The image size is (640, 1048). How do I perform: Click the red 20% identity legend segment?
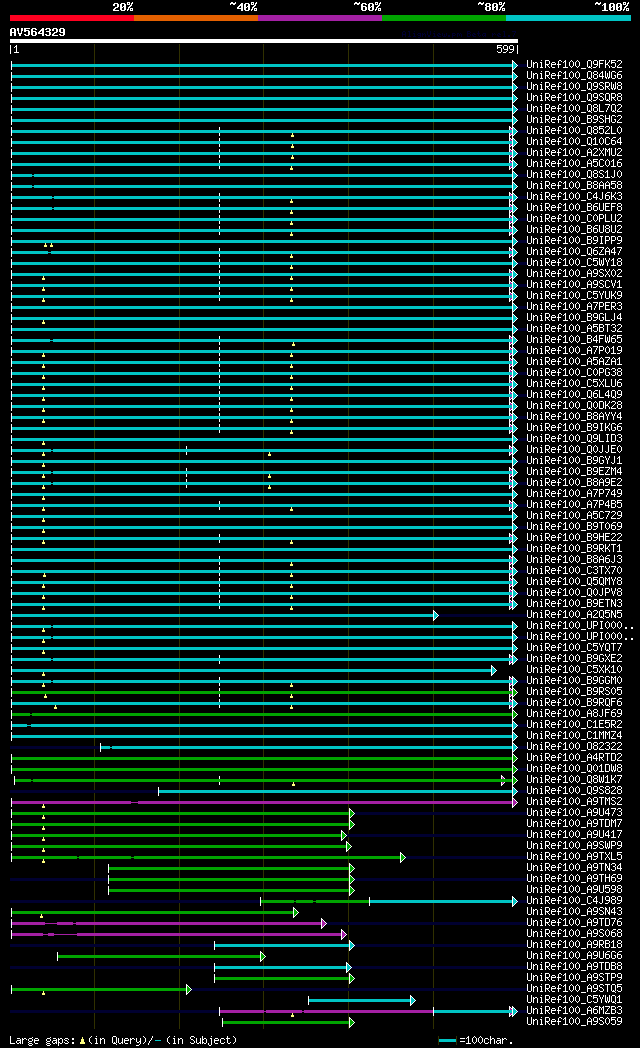pos(71,18)
